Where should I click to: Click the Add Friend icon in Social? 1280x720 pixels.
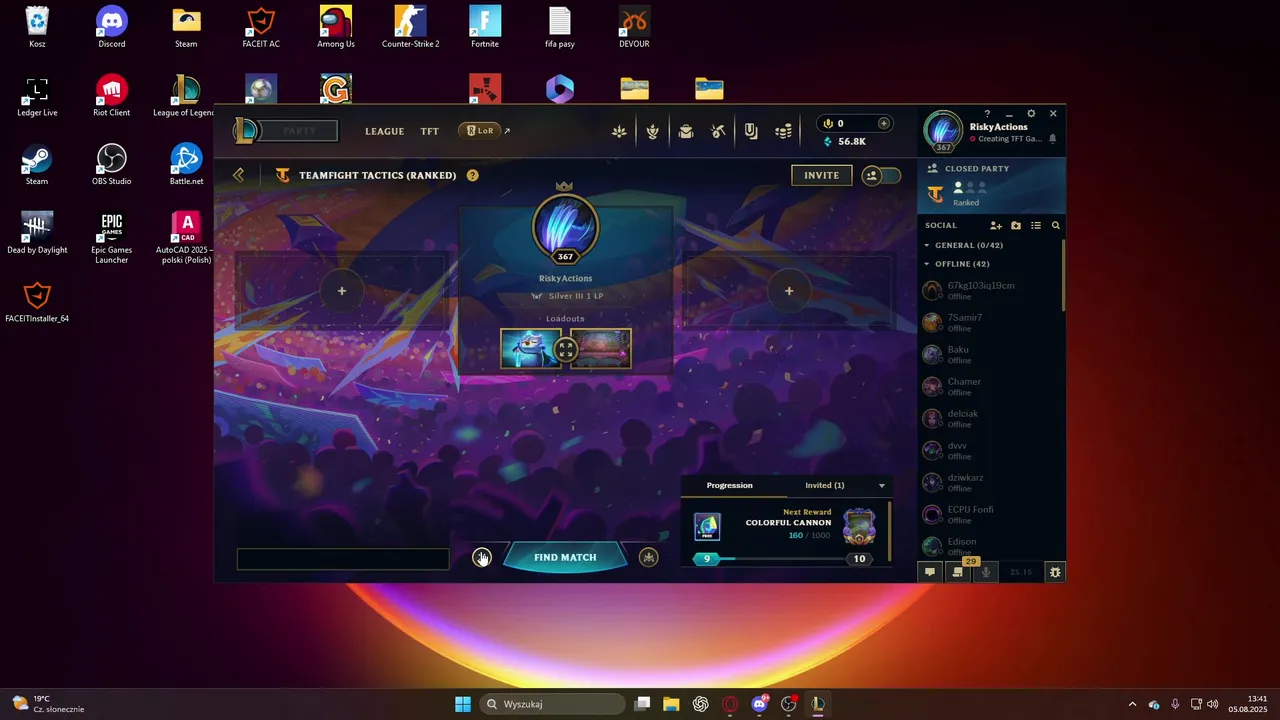click(x=996, y=226)
